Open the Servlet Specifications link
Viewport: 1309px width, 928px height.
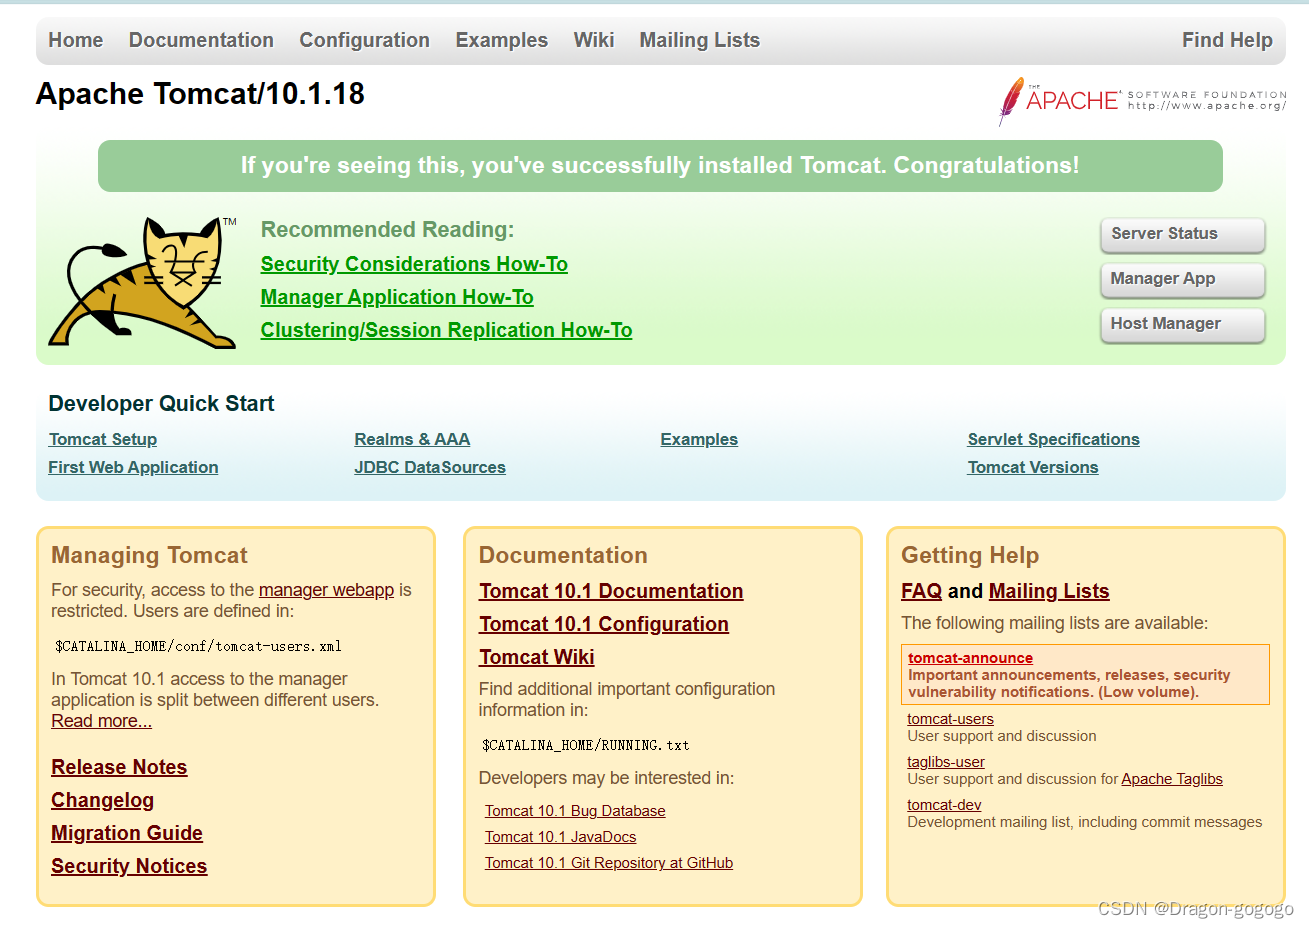1054,439
